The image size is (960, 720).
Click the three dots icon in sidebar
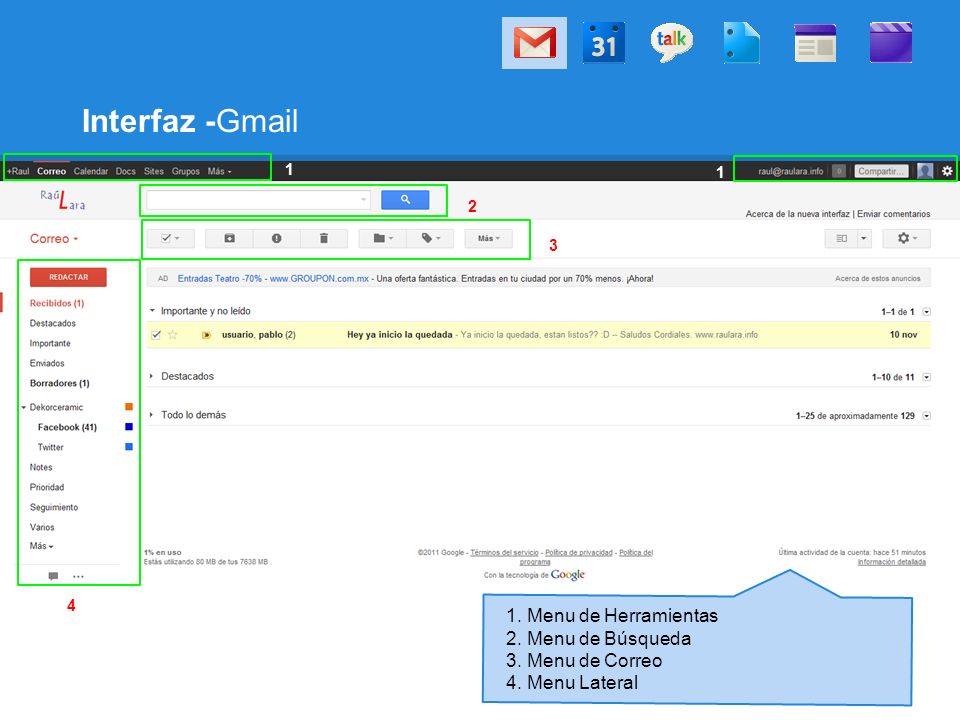coord(78,576)
